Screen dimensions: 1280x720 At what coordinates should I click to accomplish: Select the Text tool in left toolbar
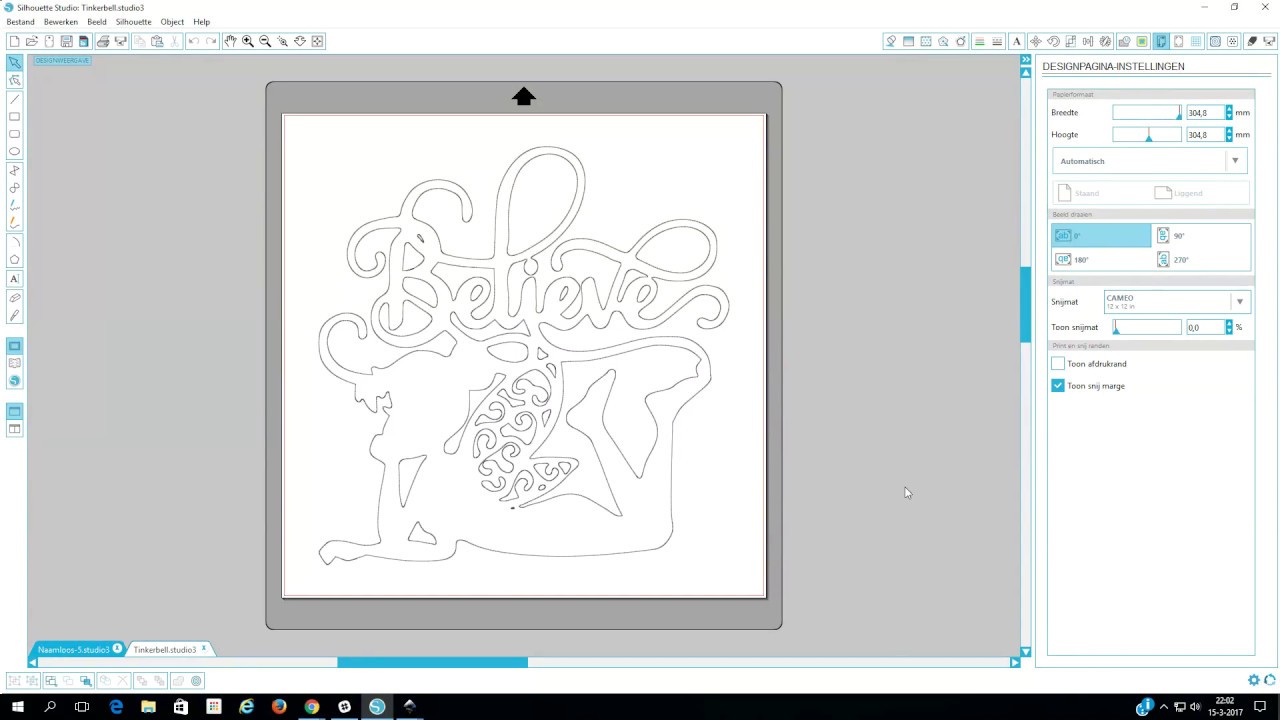(15, 279)
